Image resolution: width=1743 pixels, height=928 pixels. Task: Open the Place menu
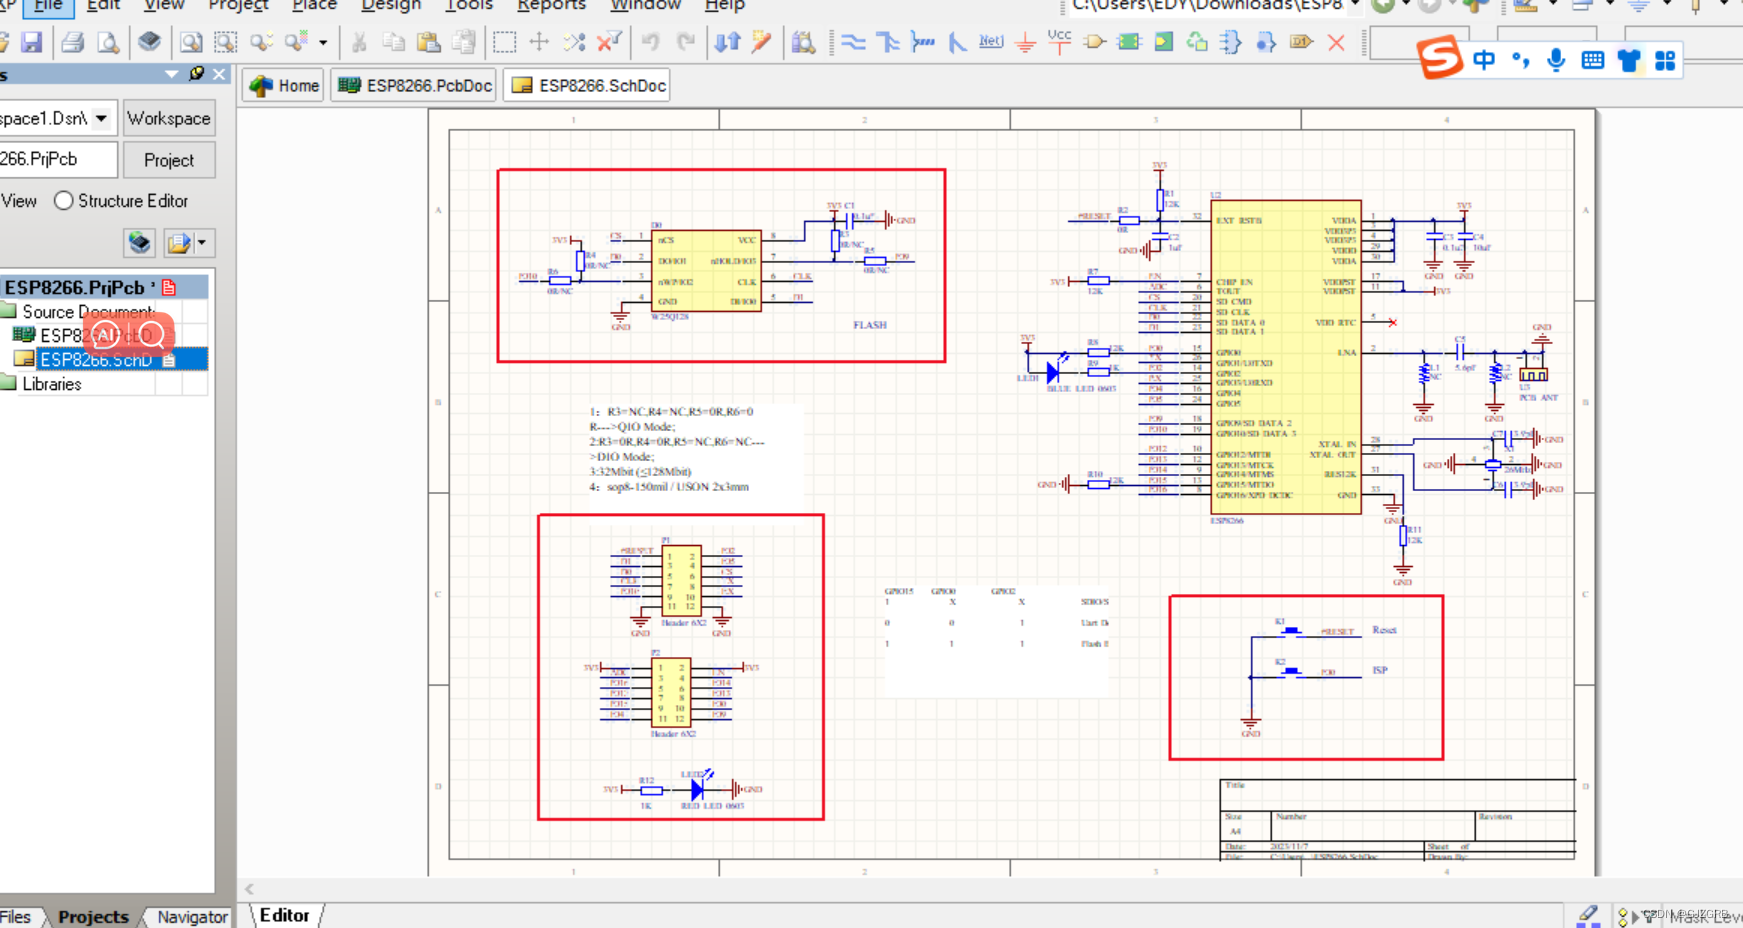click(x=314, y=5)
